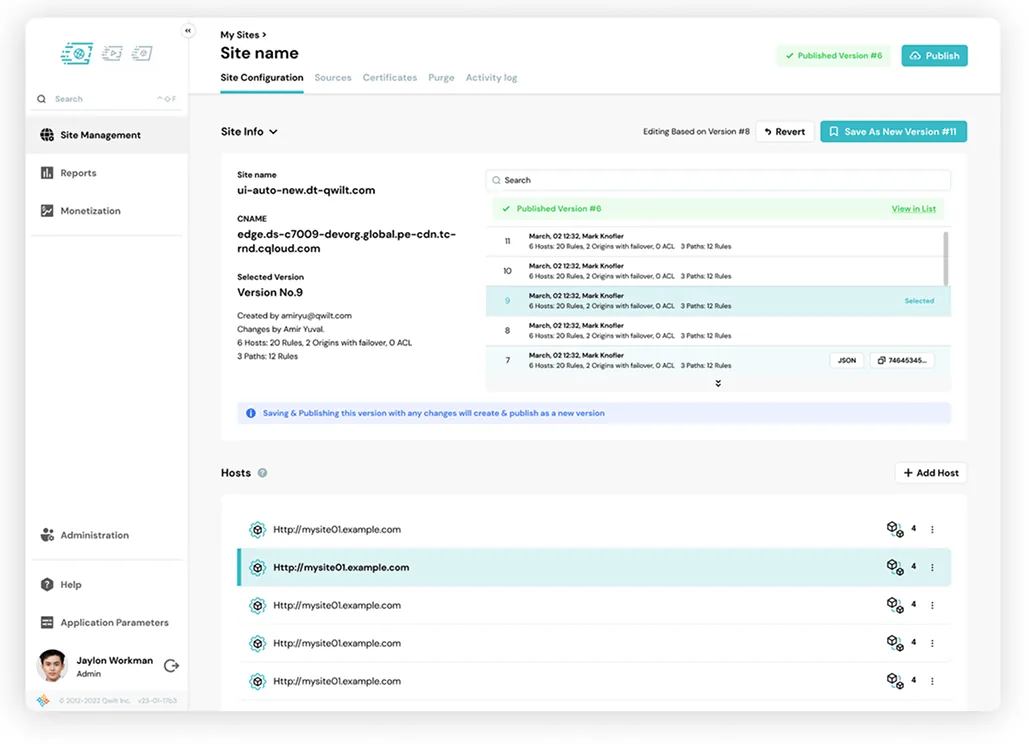This screenshot has width=1029, height=744.
Task: Select version 9 row marked Selected
Action: 718,300
